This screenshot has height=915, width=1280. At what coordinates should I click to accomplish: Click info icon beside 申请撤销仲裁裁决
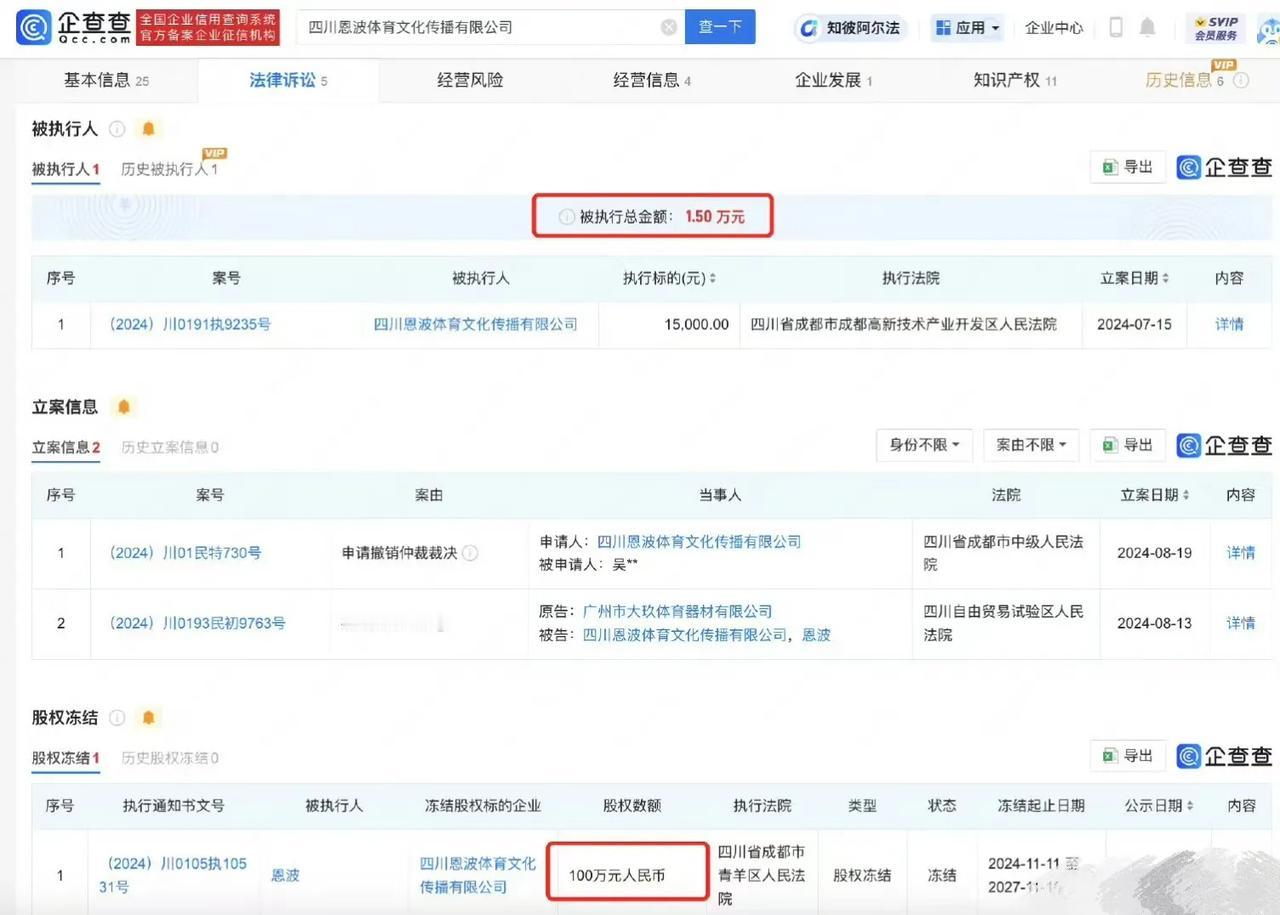tap(470, 553)
